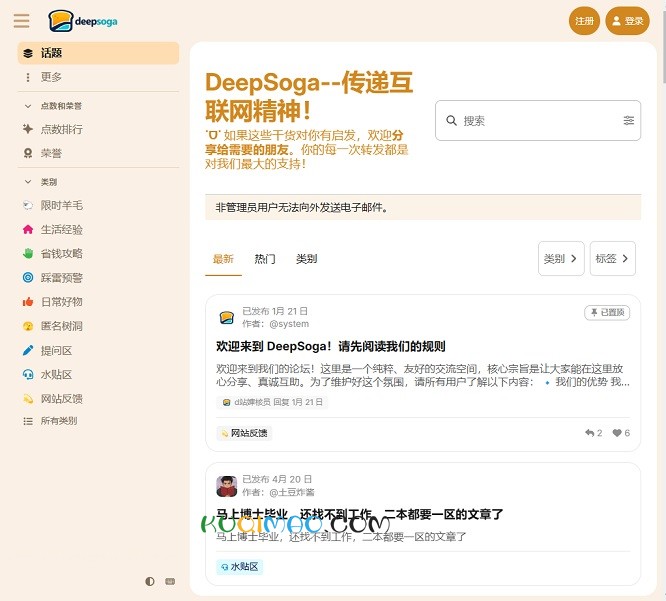Open the 类别 filter dropdown
Viewport: 666px width, 601px height.
[561, 259]
